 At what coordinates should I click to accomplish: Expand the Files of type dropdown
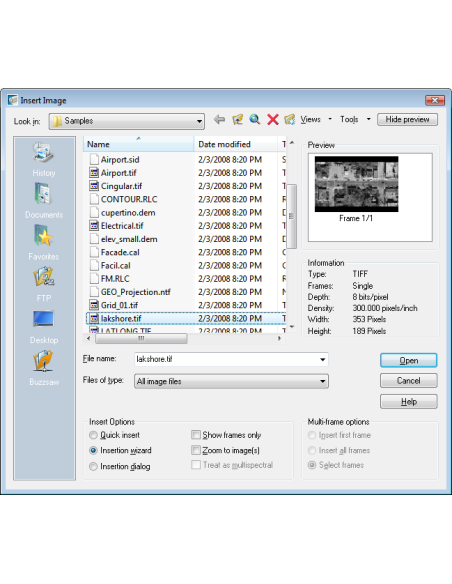(231, 381)
